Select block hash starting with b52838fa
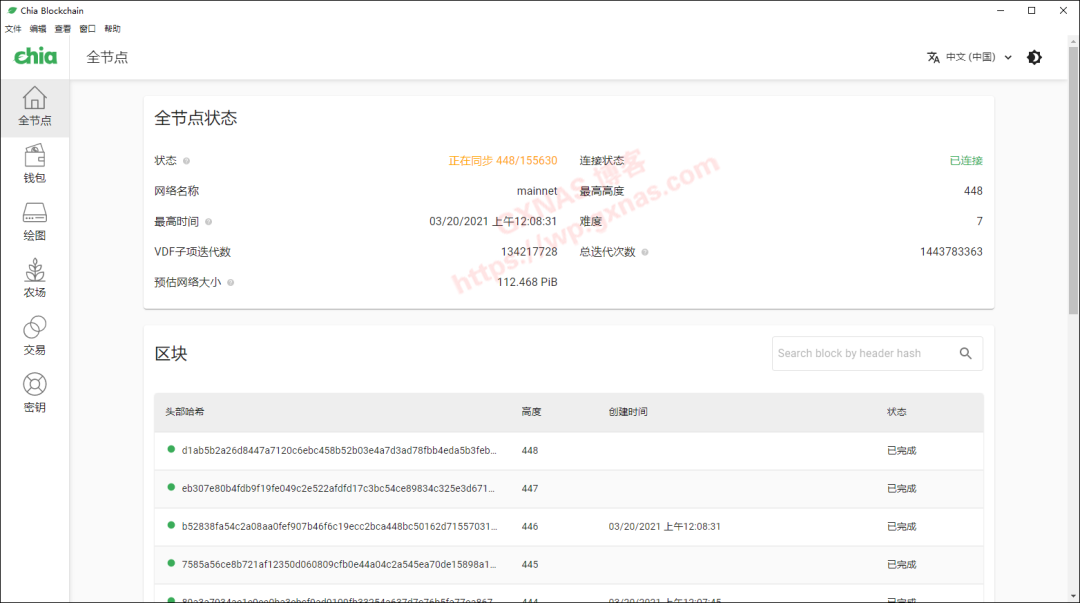Viewport: 1080px width, 603px height. tap(338, 526)
